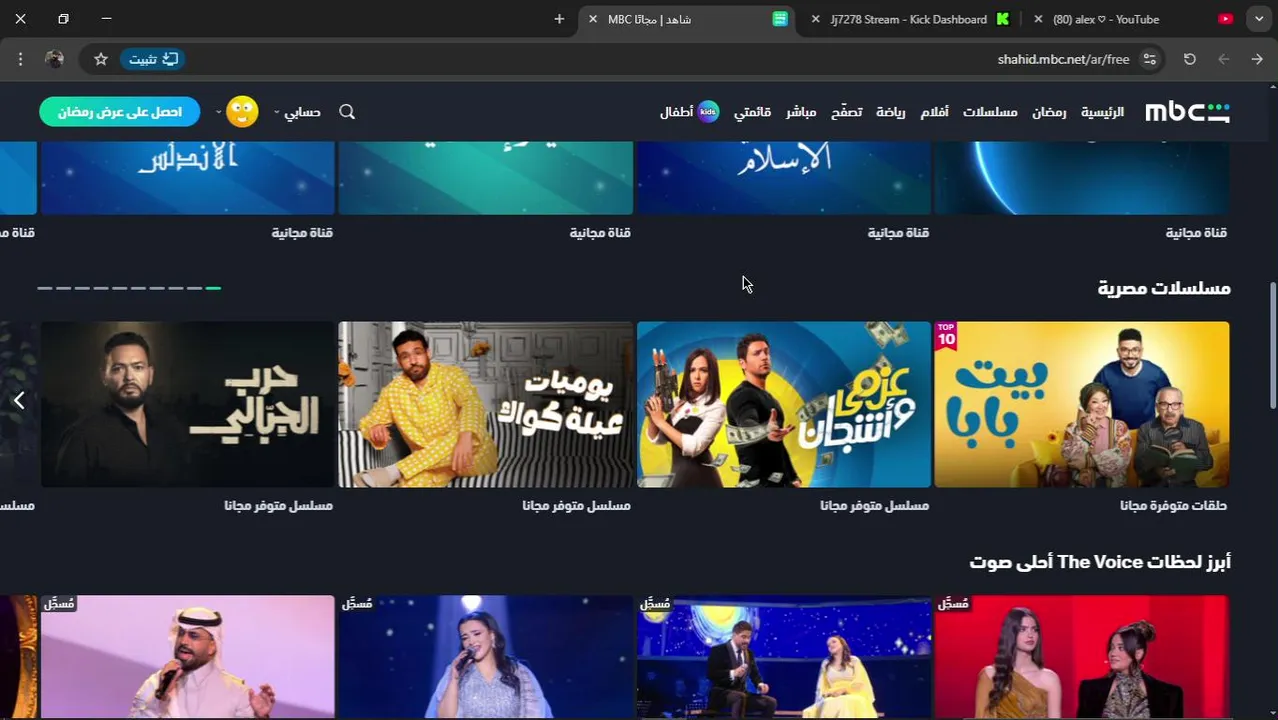Open مسلسلات مصرية section heading
The image size is (1278, 720).
point(1164,288)
